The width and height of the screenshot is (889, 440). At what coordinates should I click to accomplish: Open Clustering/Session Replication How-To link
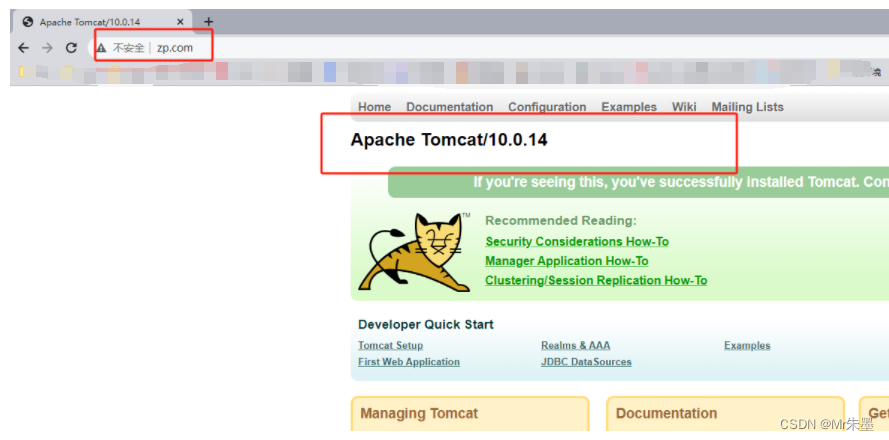point(596,280)
